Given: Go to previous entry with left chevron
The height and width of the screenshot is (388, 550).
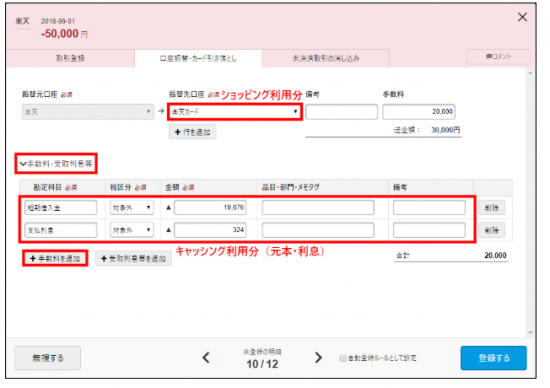Looking at the screenshot, I should click(x=206, y=358).
